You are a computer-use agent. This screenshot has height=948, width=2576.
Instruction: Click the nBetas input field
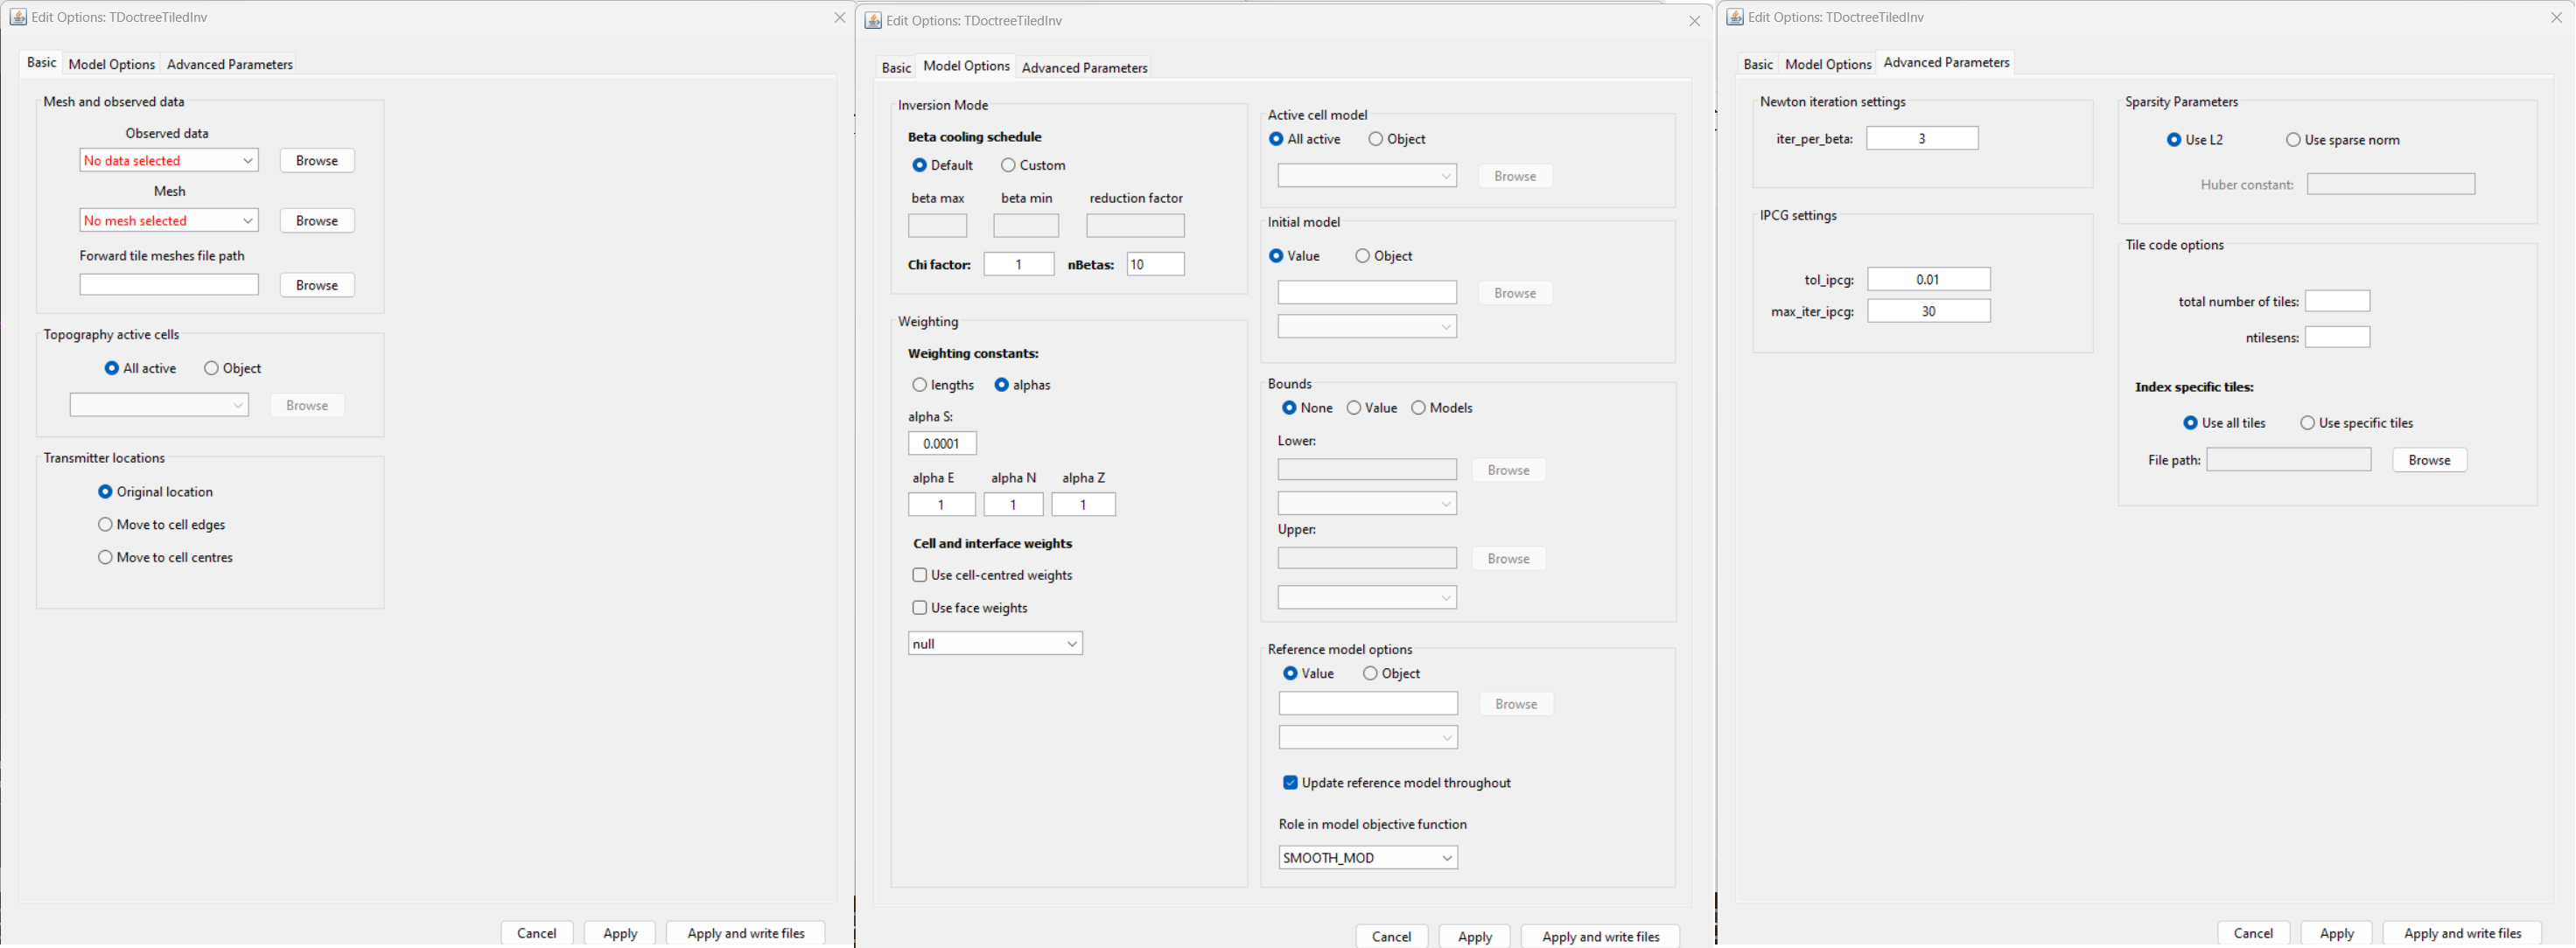1156,264
